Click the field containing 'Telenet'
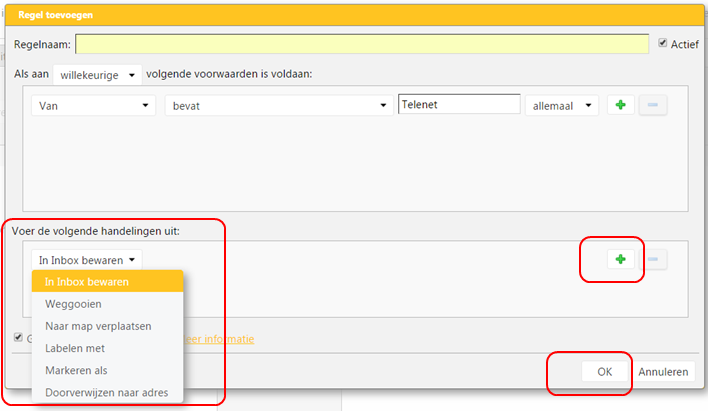This screenshot has height=411, width=708. coord(458,104)
